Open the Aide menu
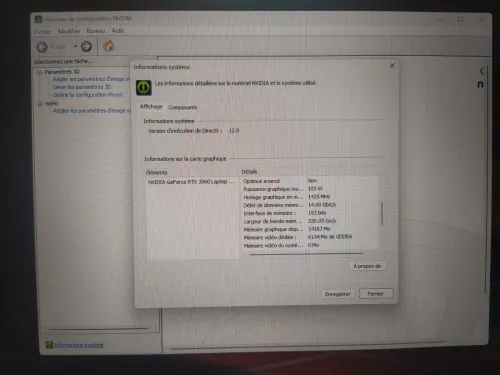This screenshot has width=500, height=375. [117, 31]
